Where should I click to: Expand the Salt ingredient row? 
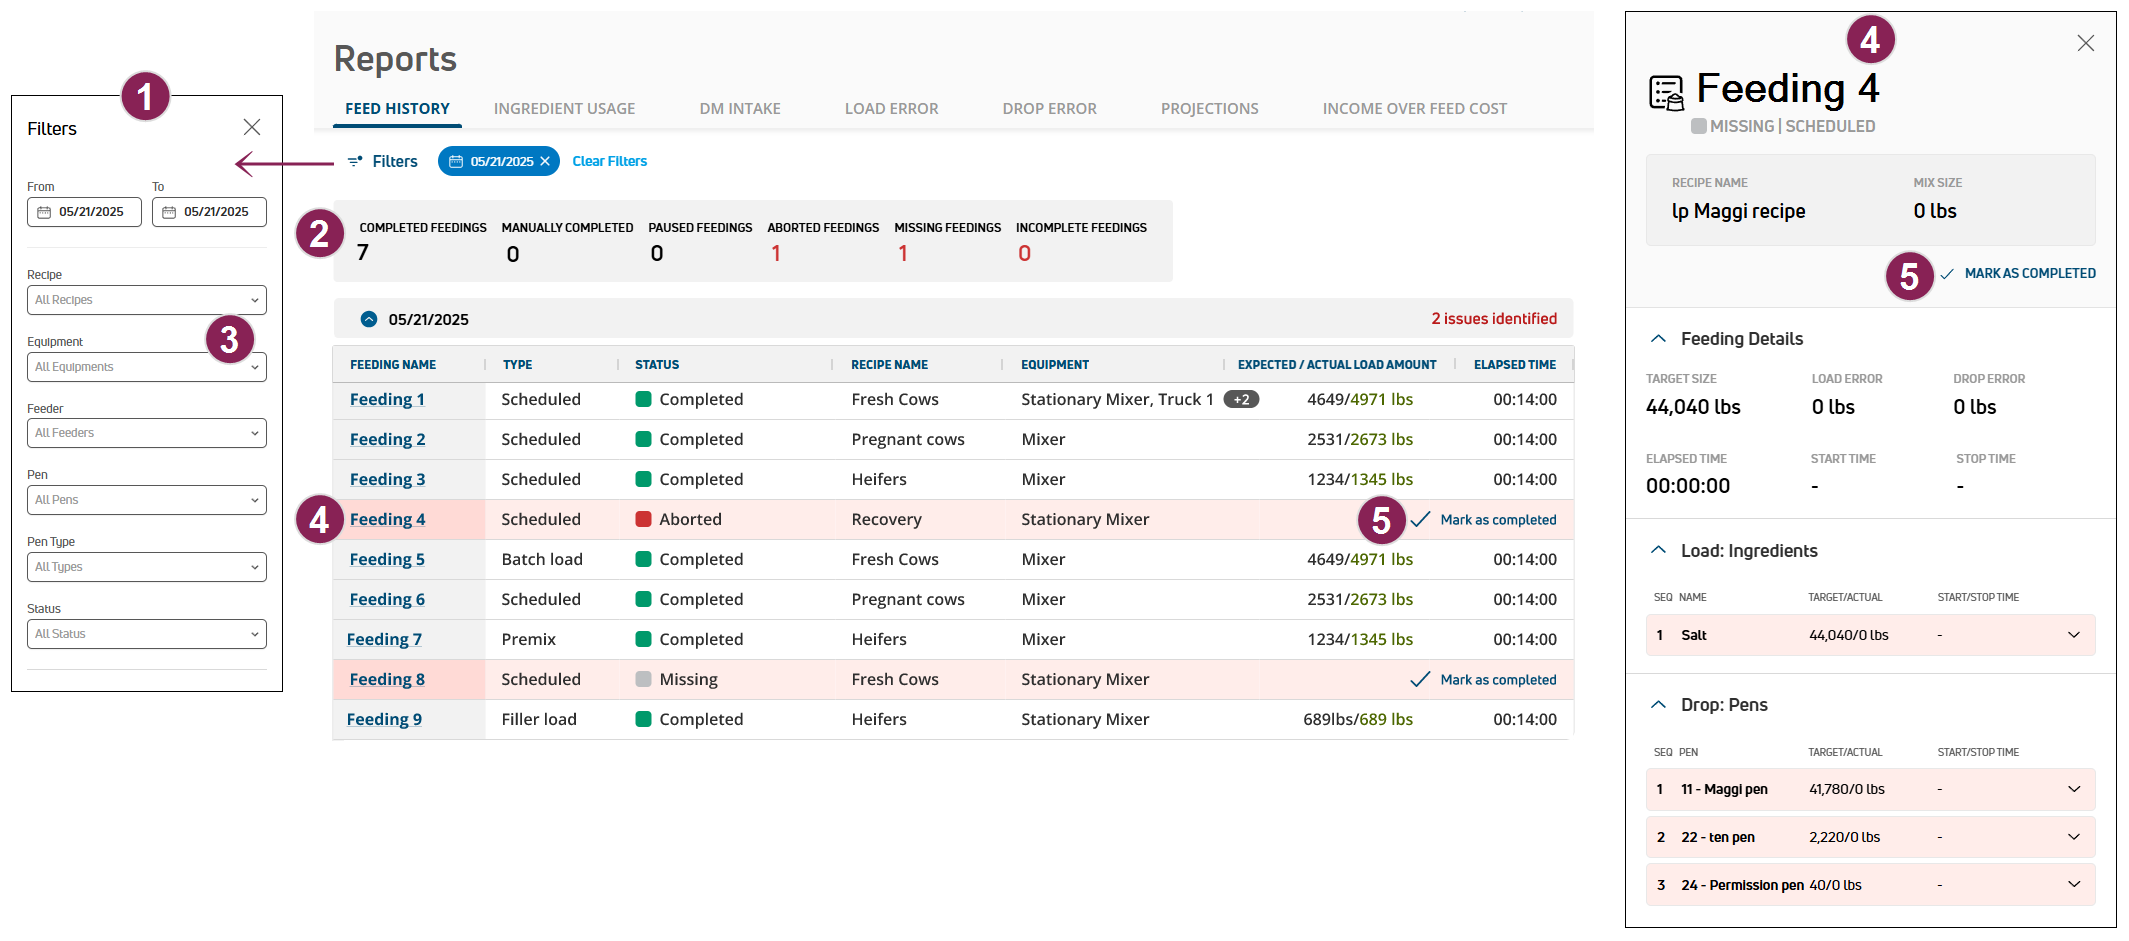[2073, 635]
